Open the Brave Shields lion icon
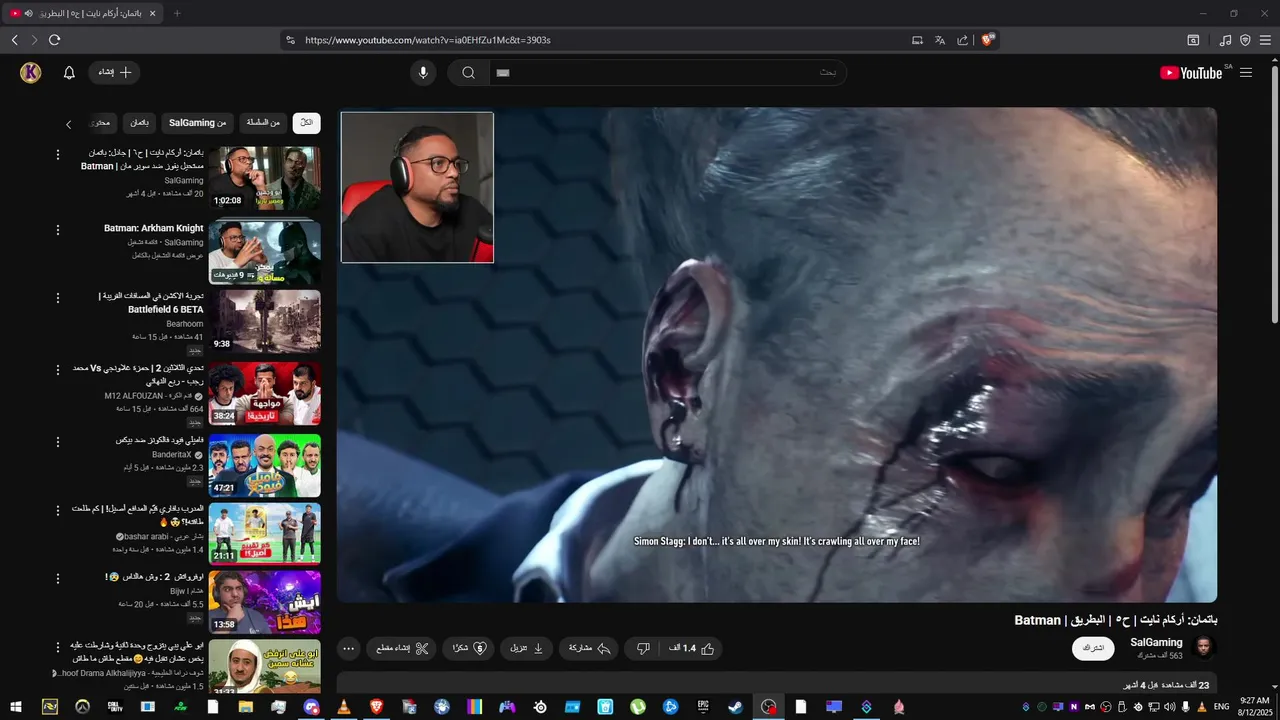The image size is (1280, 720). click(988, 40)
